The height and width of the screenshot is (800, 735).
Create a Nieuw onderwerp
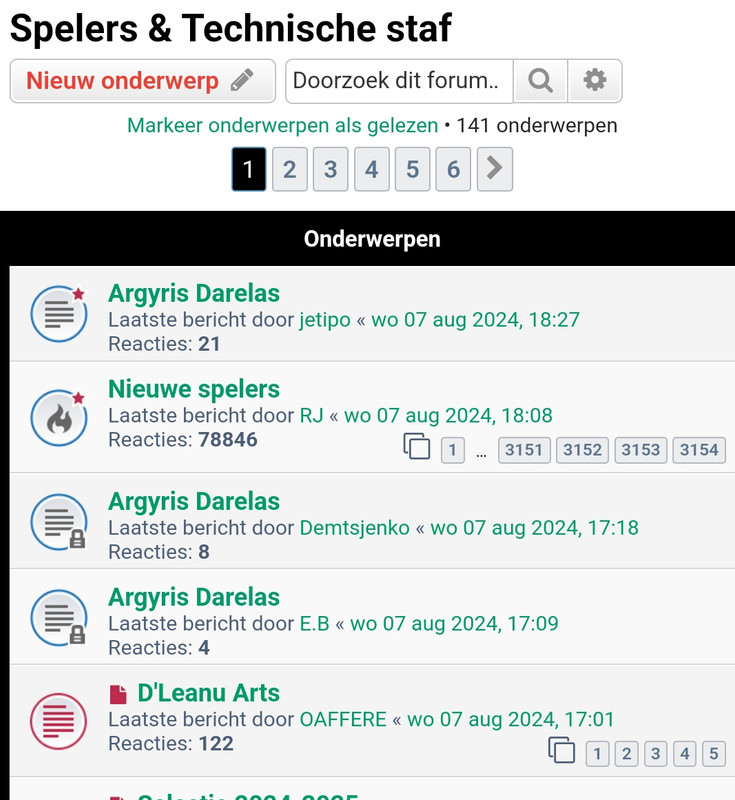coord(143,81)
